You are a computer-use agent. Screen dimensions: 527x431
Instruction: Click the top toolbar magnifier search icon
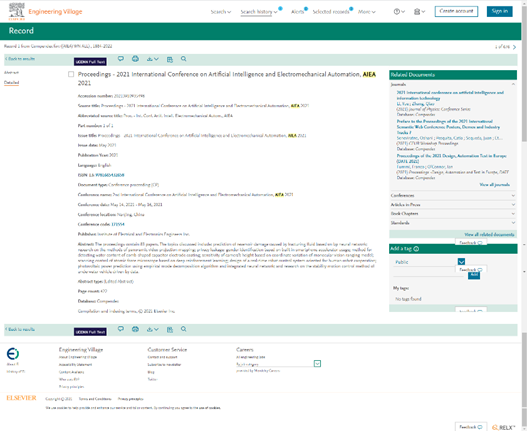click(184, 59)
